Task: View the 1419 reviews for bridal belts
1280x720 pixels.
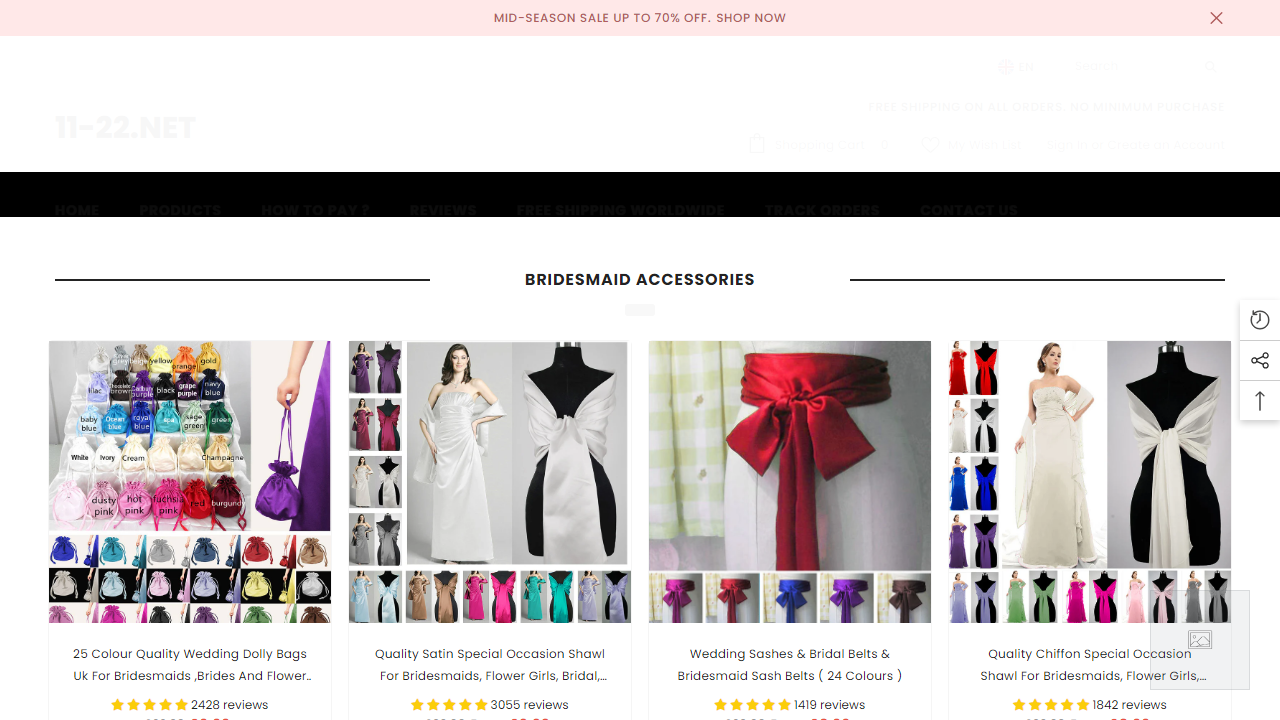Action: tap(829, 705)
